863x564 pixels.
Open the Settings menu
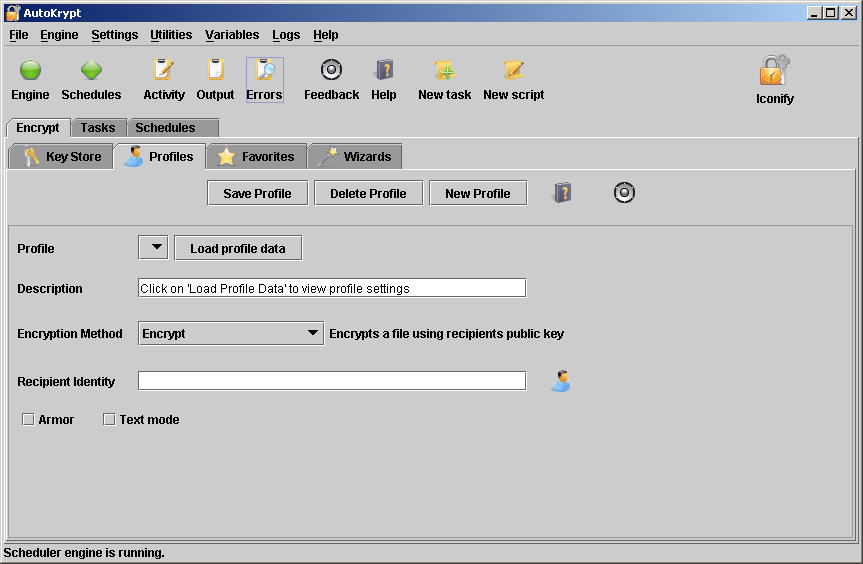click(114, 35)
